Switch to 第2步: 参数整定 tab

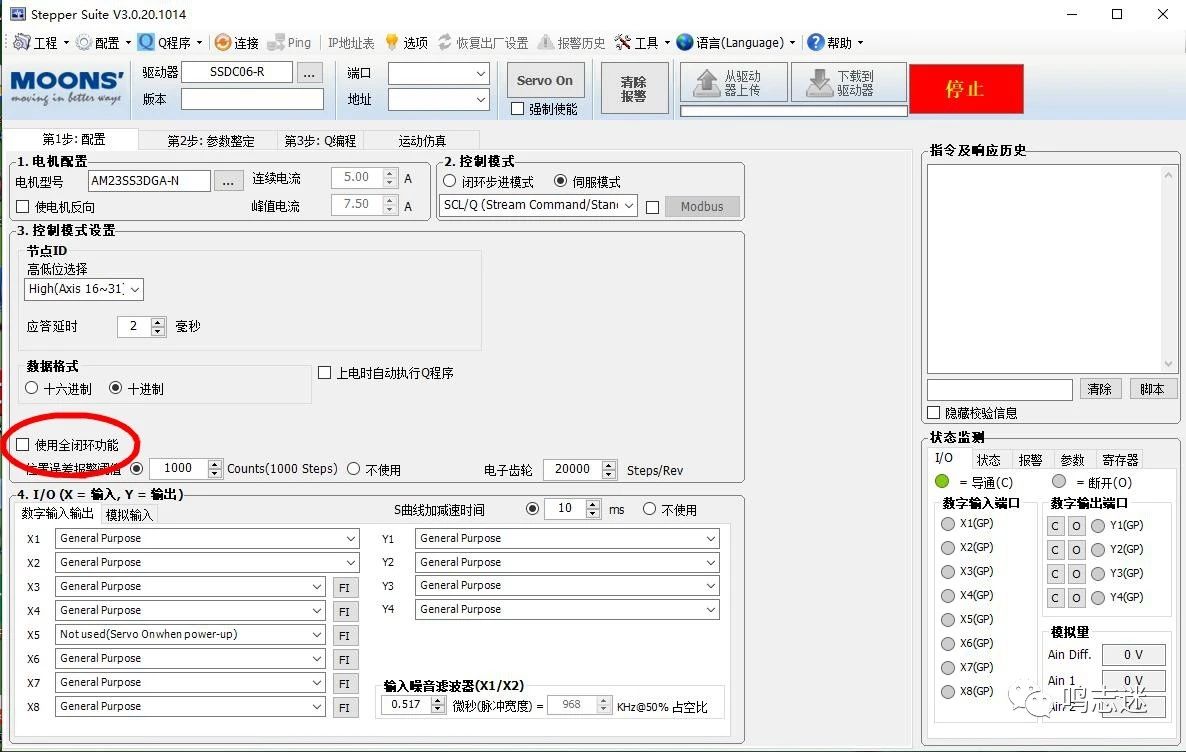point(211,141)
